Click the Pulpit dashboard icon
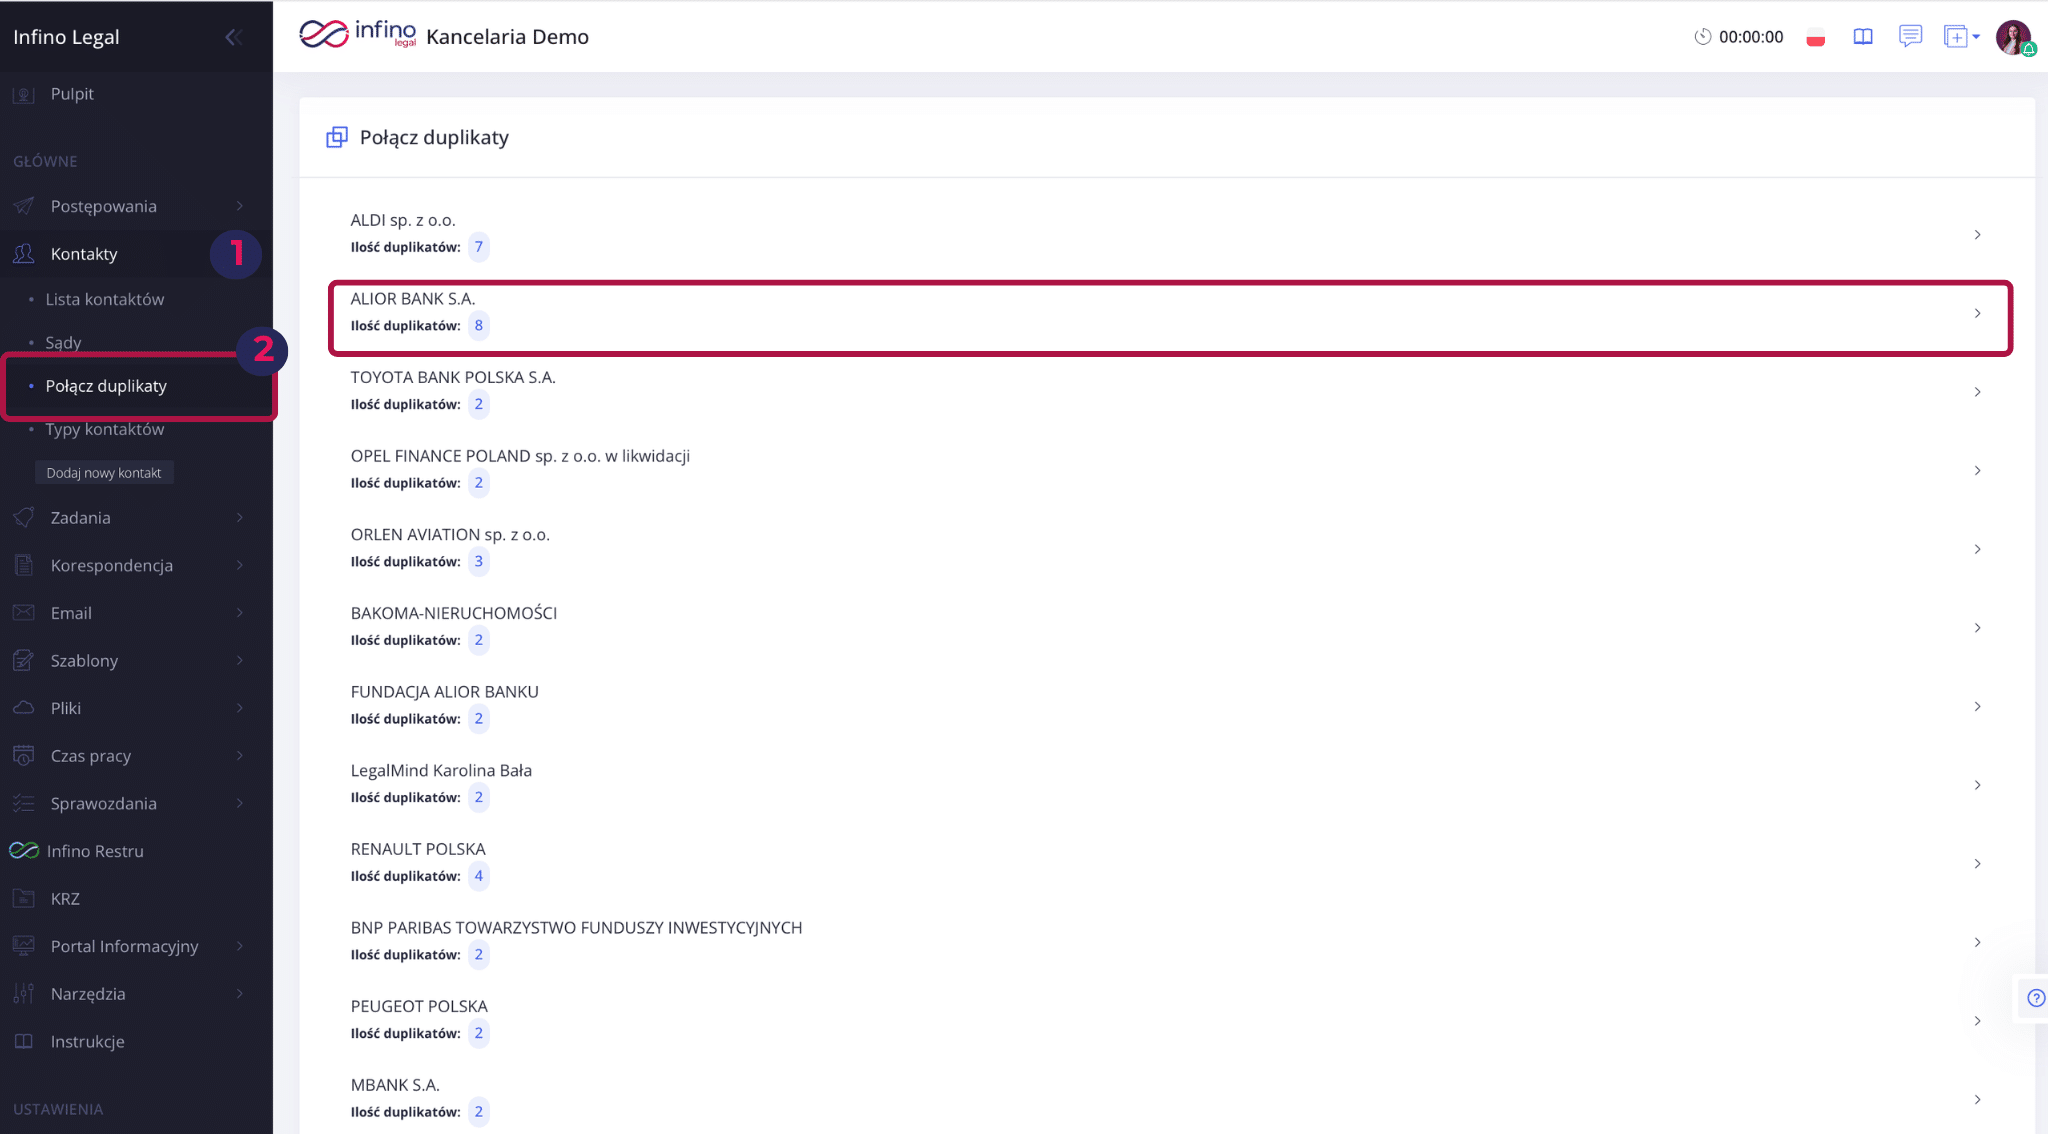Viewport: 2048px width, 1134px height. pos(24,95)
